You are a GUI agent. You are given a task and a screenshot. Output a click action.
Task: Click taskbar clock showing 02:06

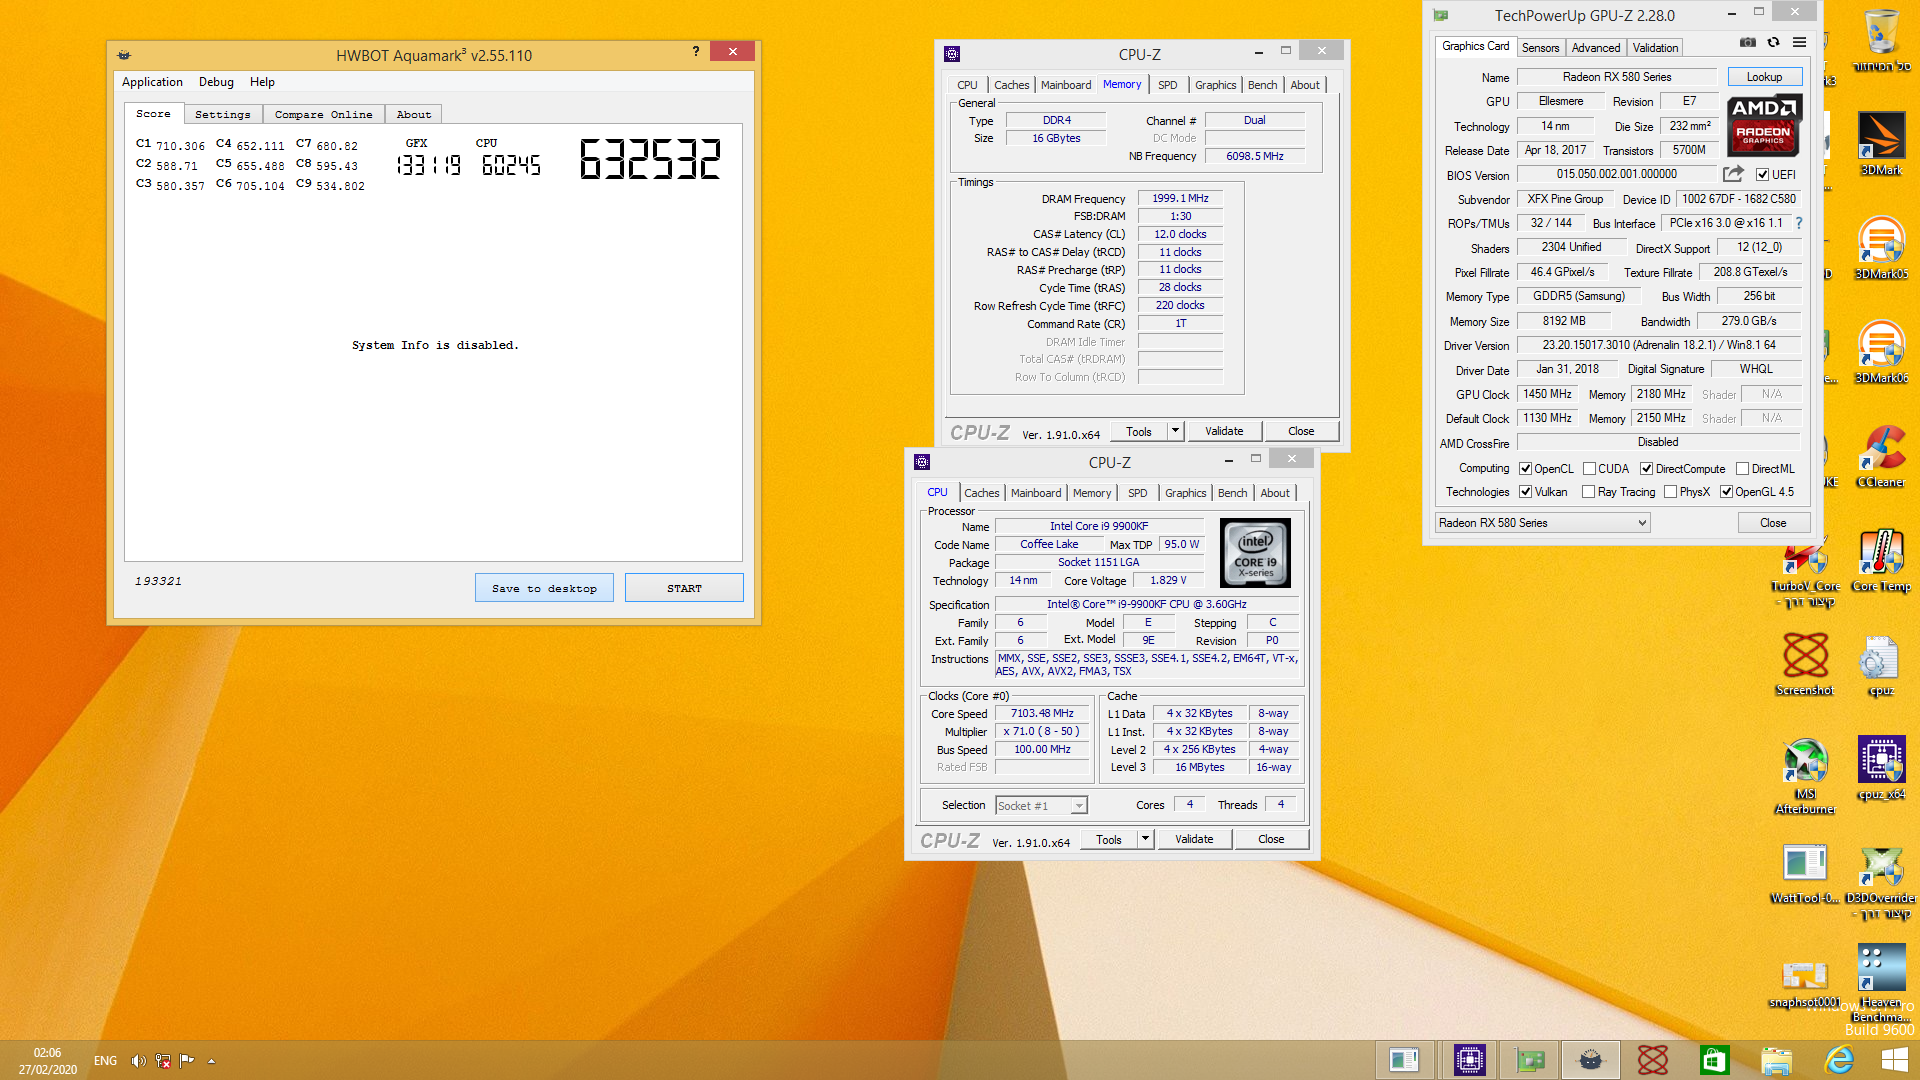[47, 1061]
